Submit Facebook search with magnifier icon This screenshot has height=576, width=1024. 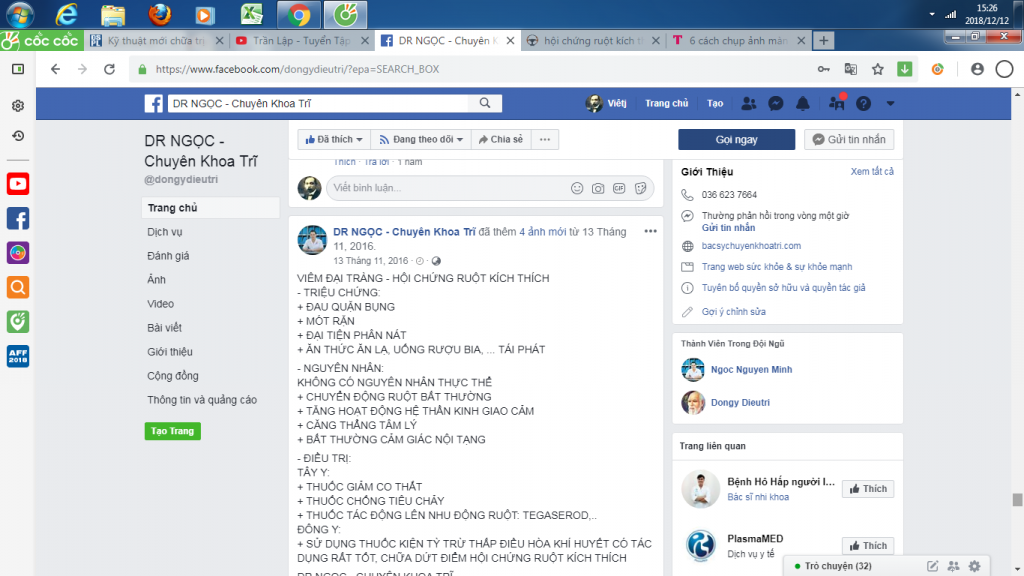[x=485, y=103]
